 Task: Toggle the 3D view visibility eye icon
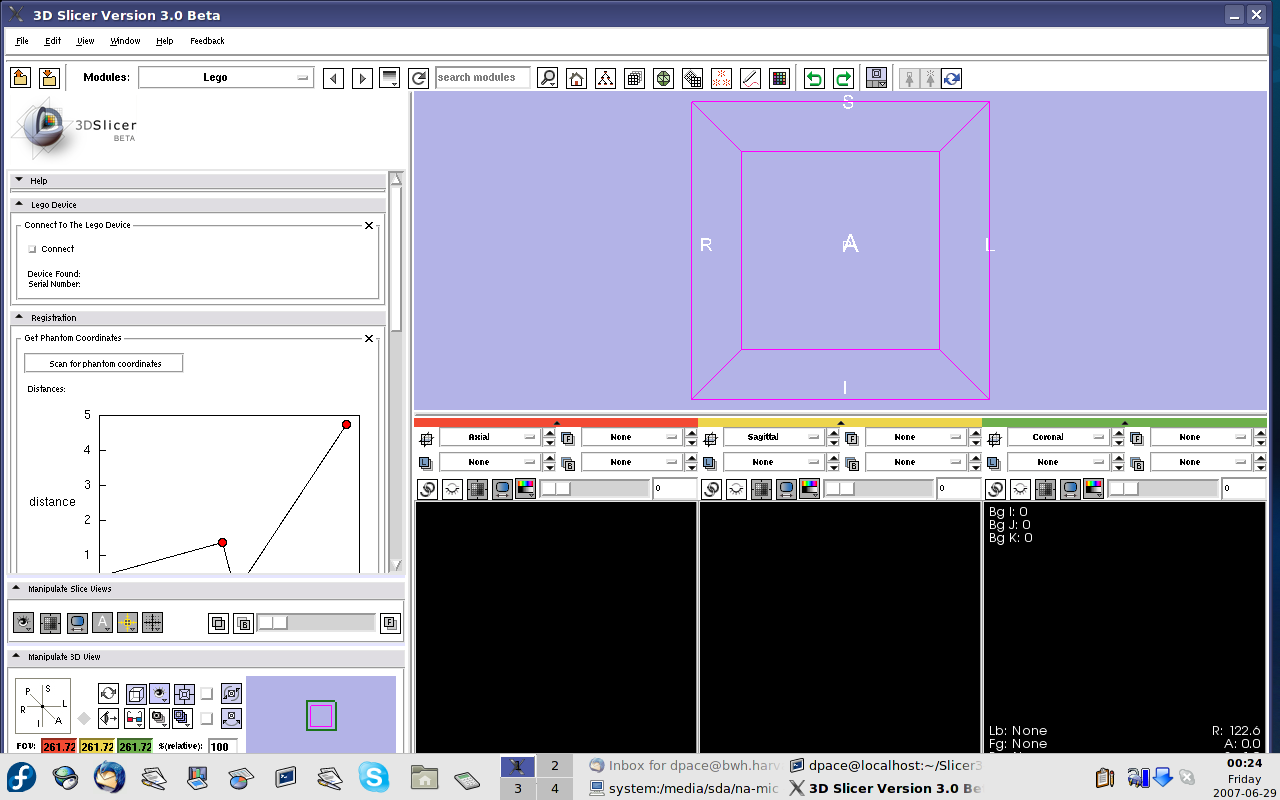(x=159, y=693)
